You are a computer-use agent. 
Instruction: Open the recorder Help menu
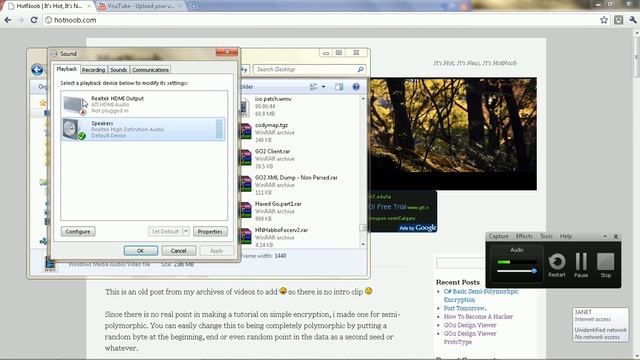pos(566,236)
